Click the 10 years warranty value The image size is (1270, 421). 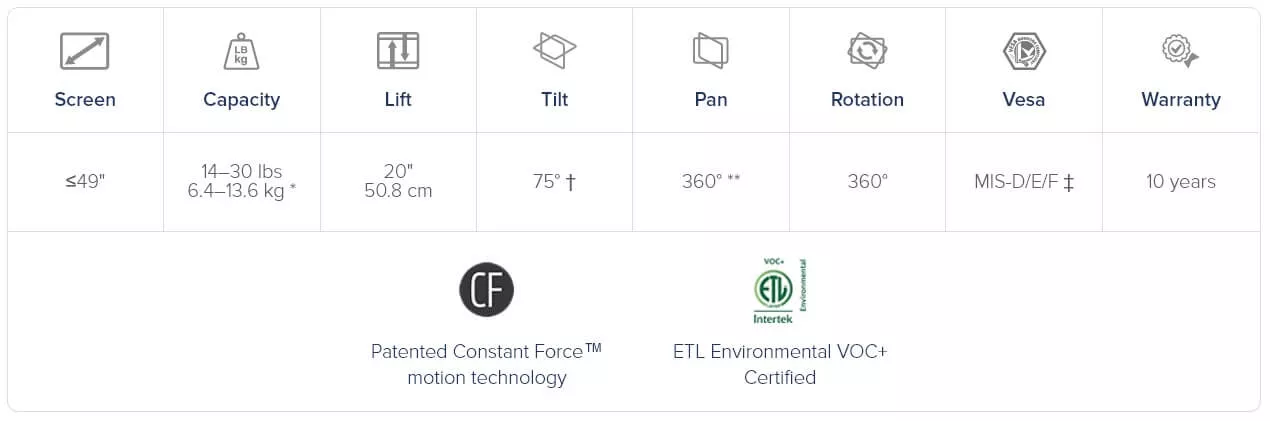point(1180,182)
